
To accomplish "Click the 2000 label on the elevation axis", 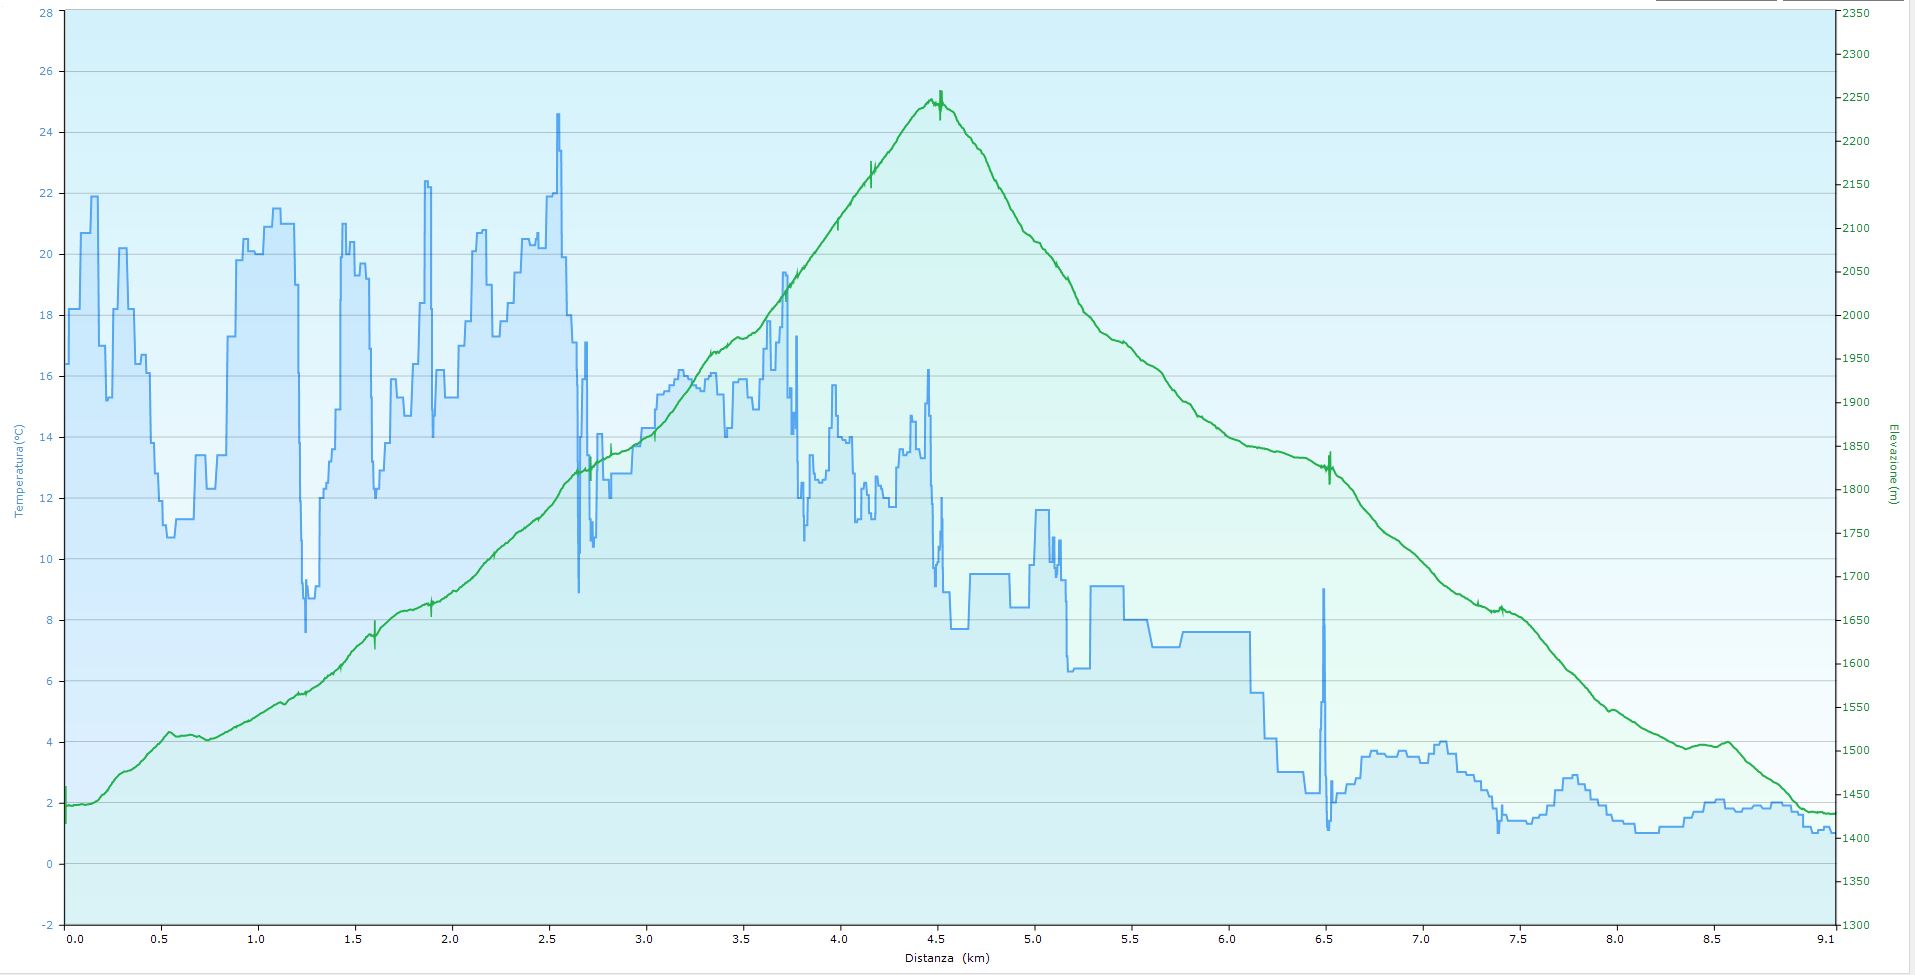I will coord(1856,316).
